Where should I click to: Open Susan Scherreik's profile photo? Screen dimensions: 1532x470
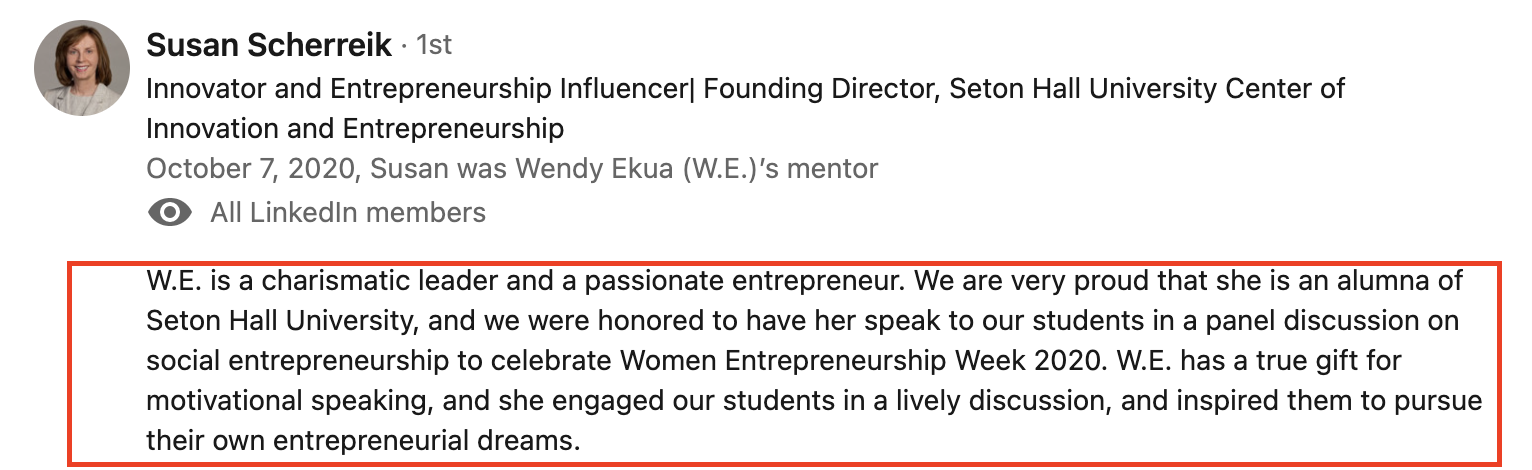pyautogui.click(x=82, y=68)
